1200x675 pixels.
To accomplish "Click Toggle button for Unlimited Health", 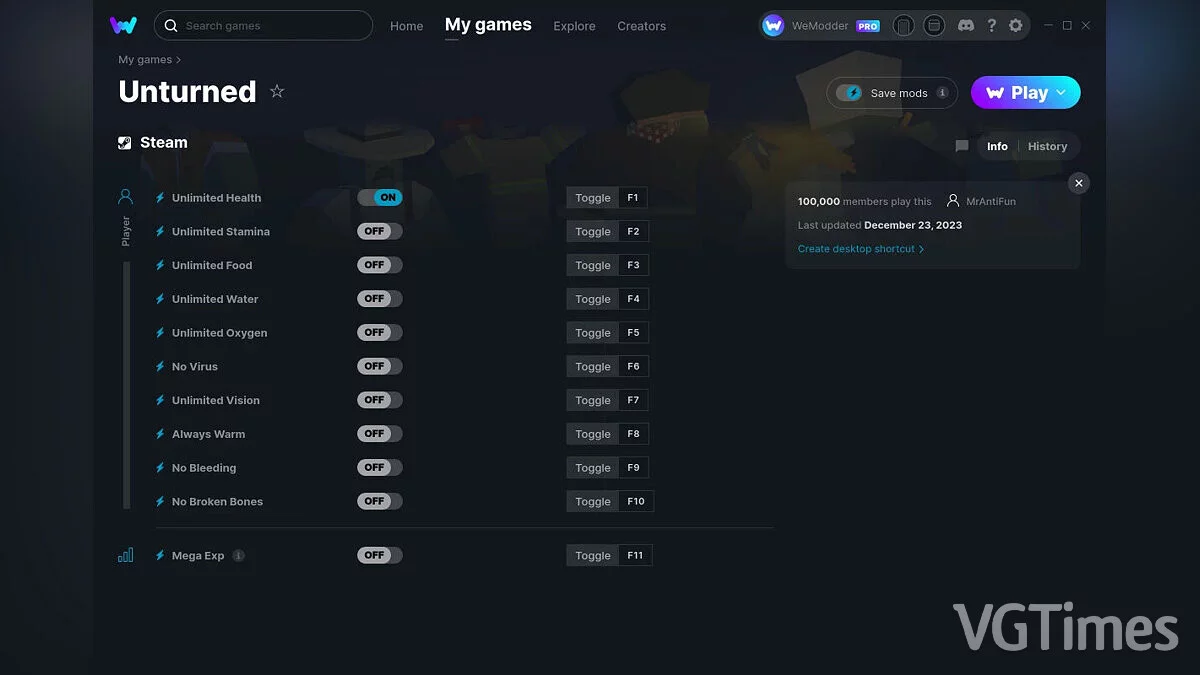I will [x=593, y=198].
